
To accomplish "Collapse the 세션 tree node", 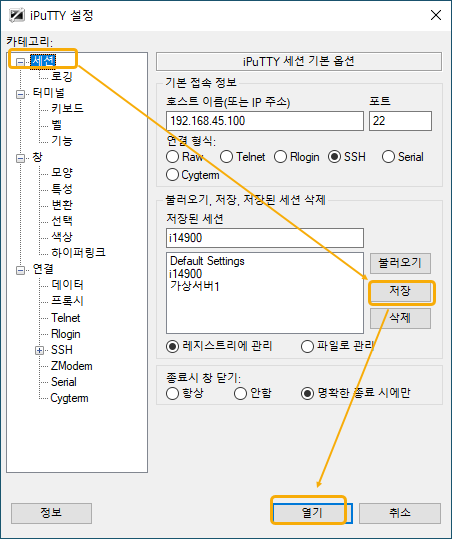I will pyautogui.click(x=21, y=62).
